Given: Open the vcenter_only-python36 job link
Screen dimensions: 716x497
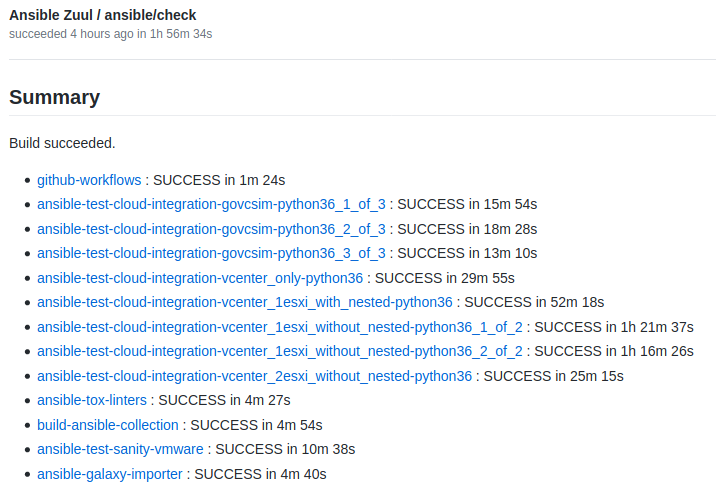Looking at the screenshot, I should pyautogui.click(x=200, y=278).
